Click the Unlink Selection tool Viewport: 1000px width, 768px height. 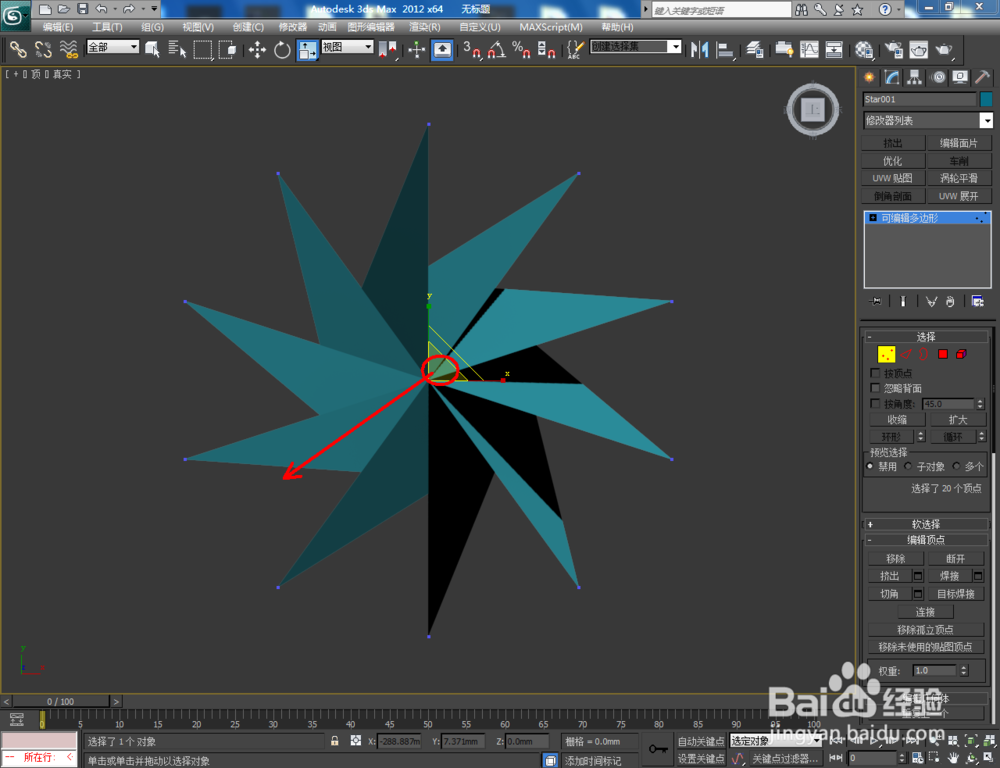click(43, 49)
